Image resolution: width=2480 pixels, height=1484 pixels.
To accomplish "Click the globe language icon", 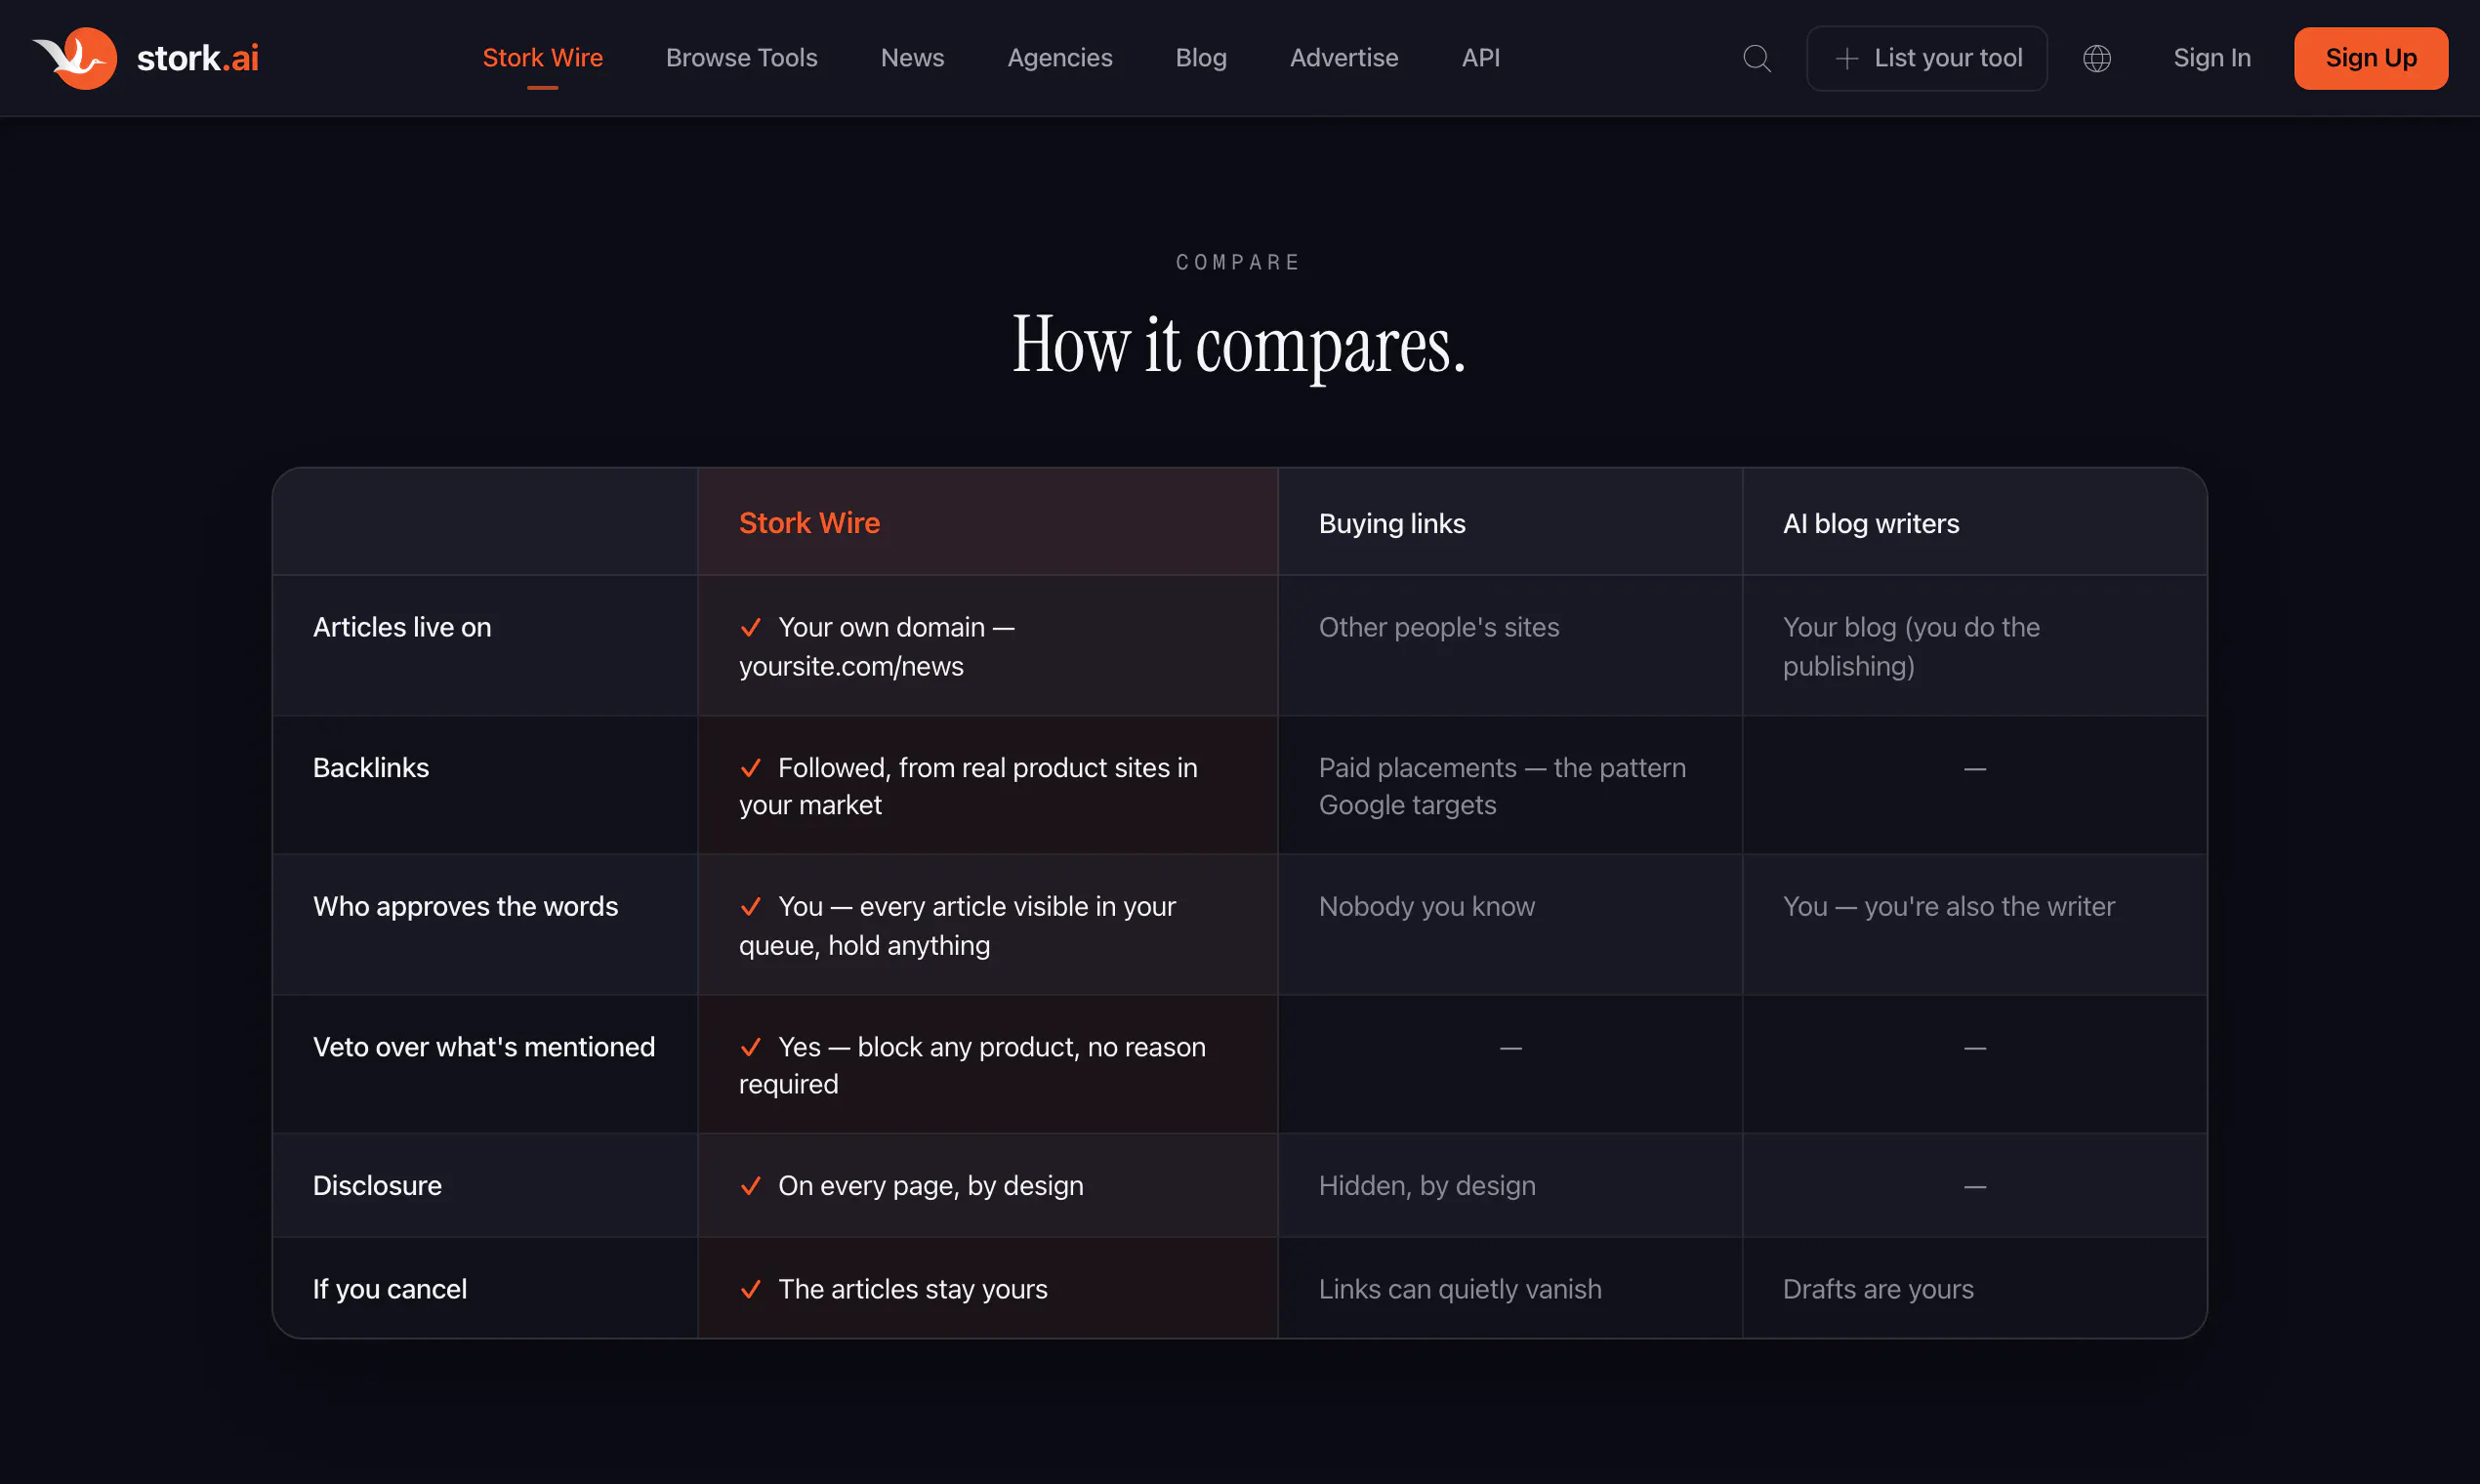I will (2097, 58).
